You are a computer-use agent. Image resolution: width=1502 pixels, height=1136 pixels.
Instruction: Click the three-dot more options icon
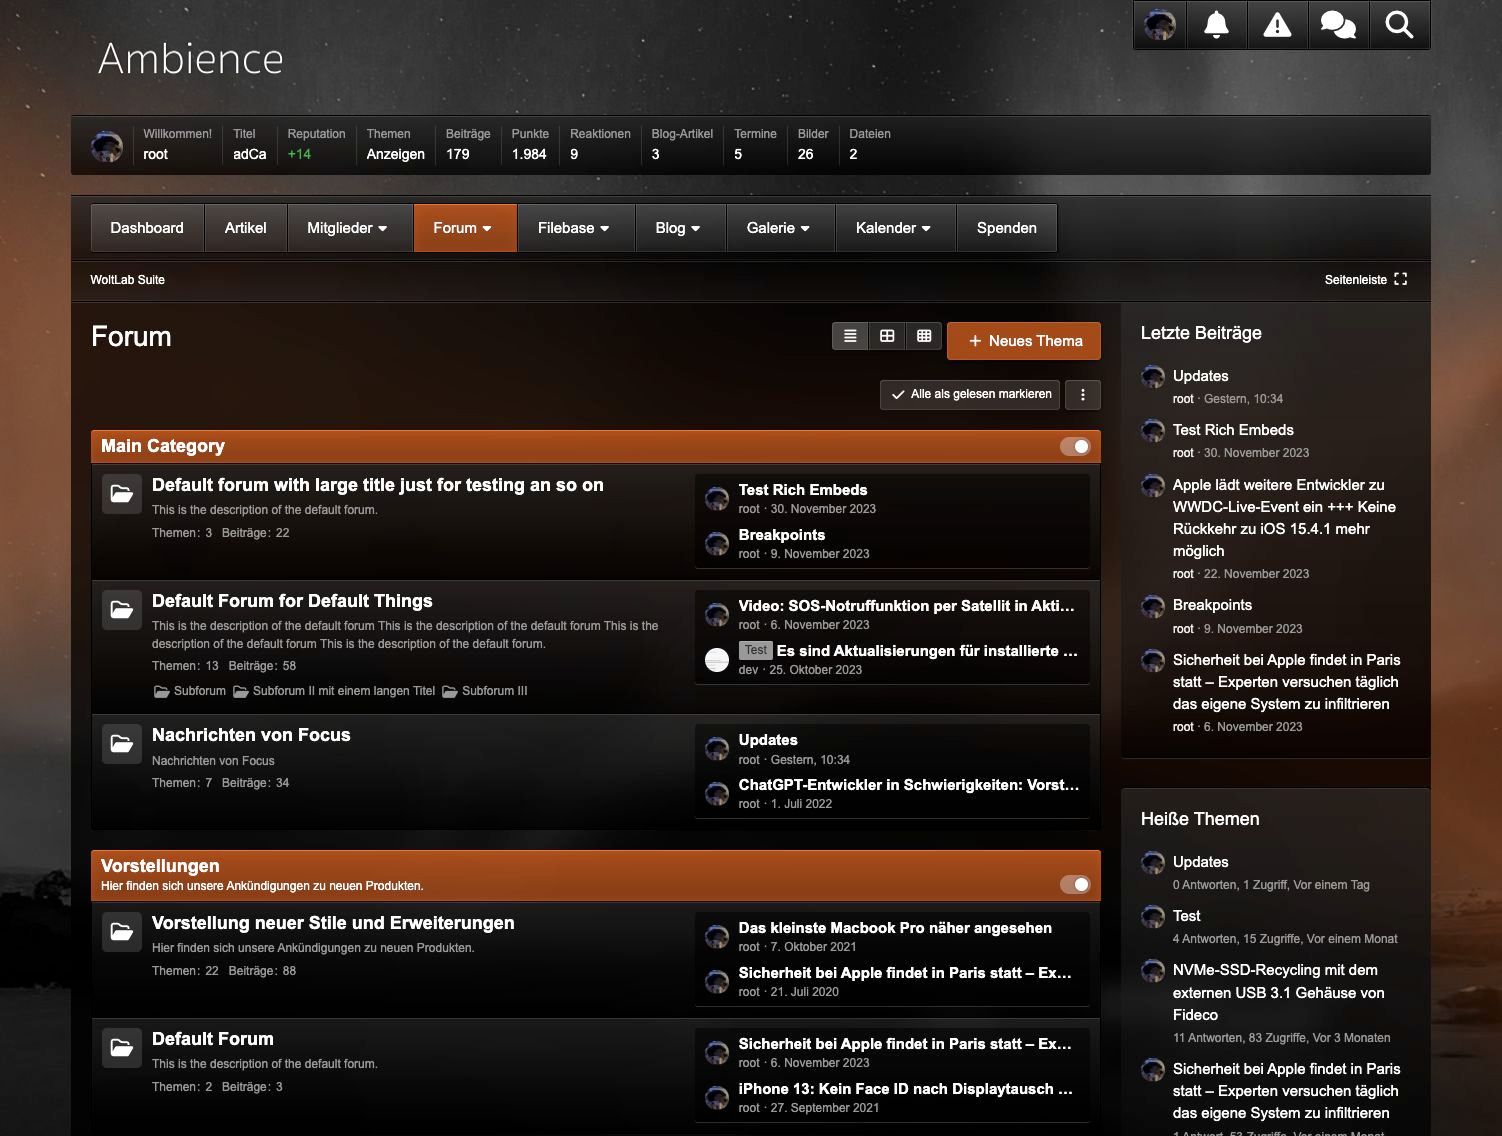[1083, 395]
